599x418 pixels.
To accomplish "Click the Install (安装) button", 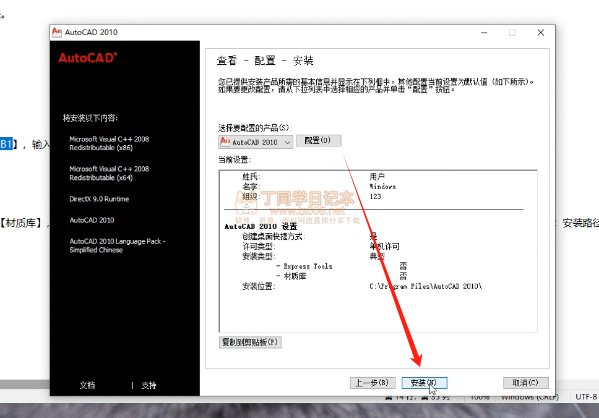I will coord(424,382).
